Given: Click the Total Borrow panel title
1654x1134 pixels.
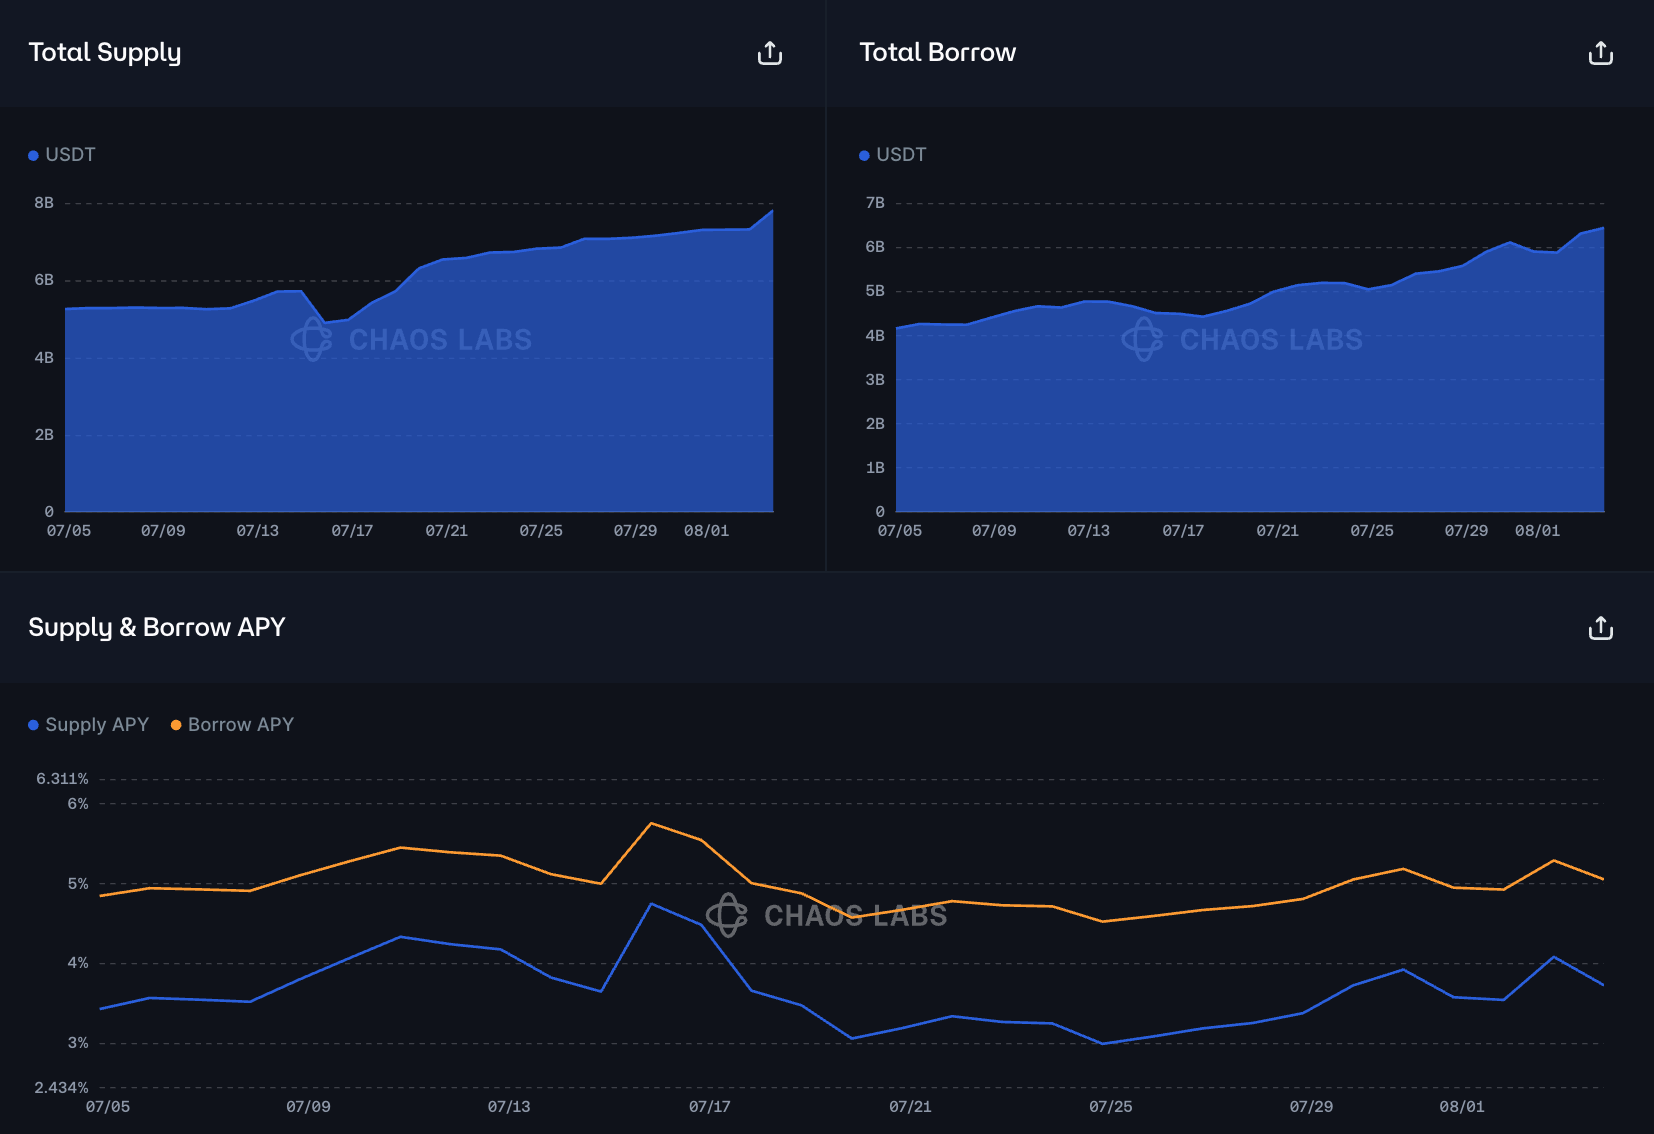Looking at the screenshot, I should [x=937, y=52].
